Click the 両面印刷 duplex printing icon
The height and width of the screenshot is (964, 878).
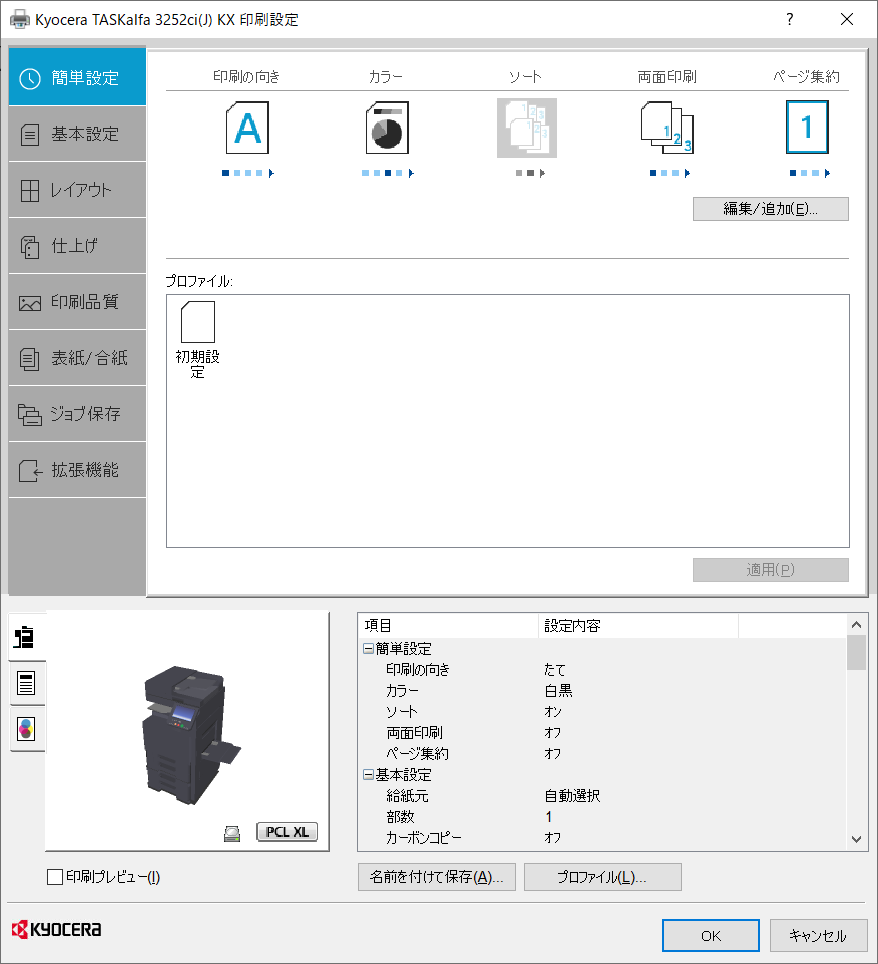pyautogui.click(x=667, y=128)
